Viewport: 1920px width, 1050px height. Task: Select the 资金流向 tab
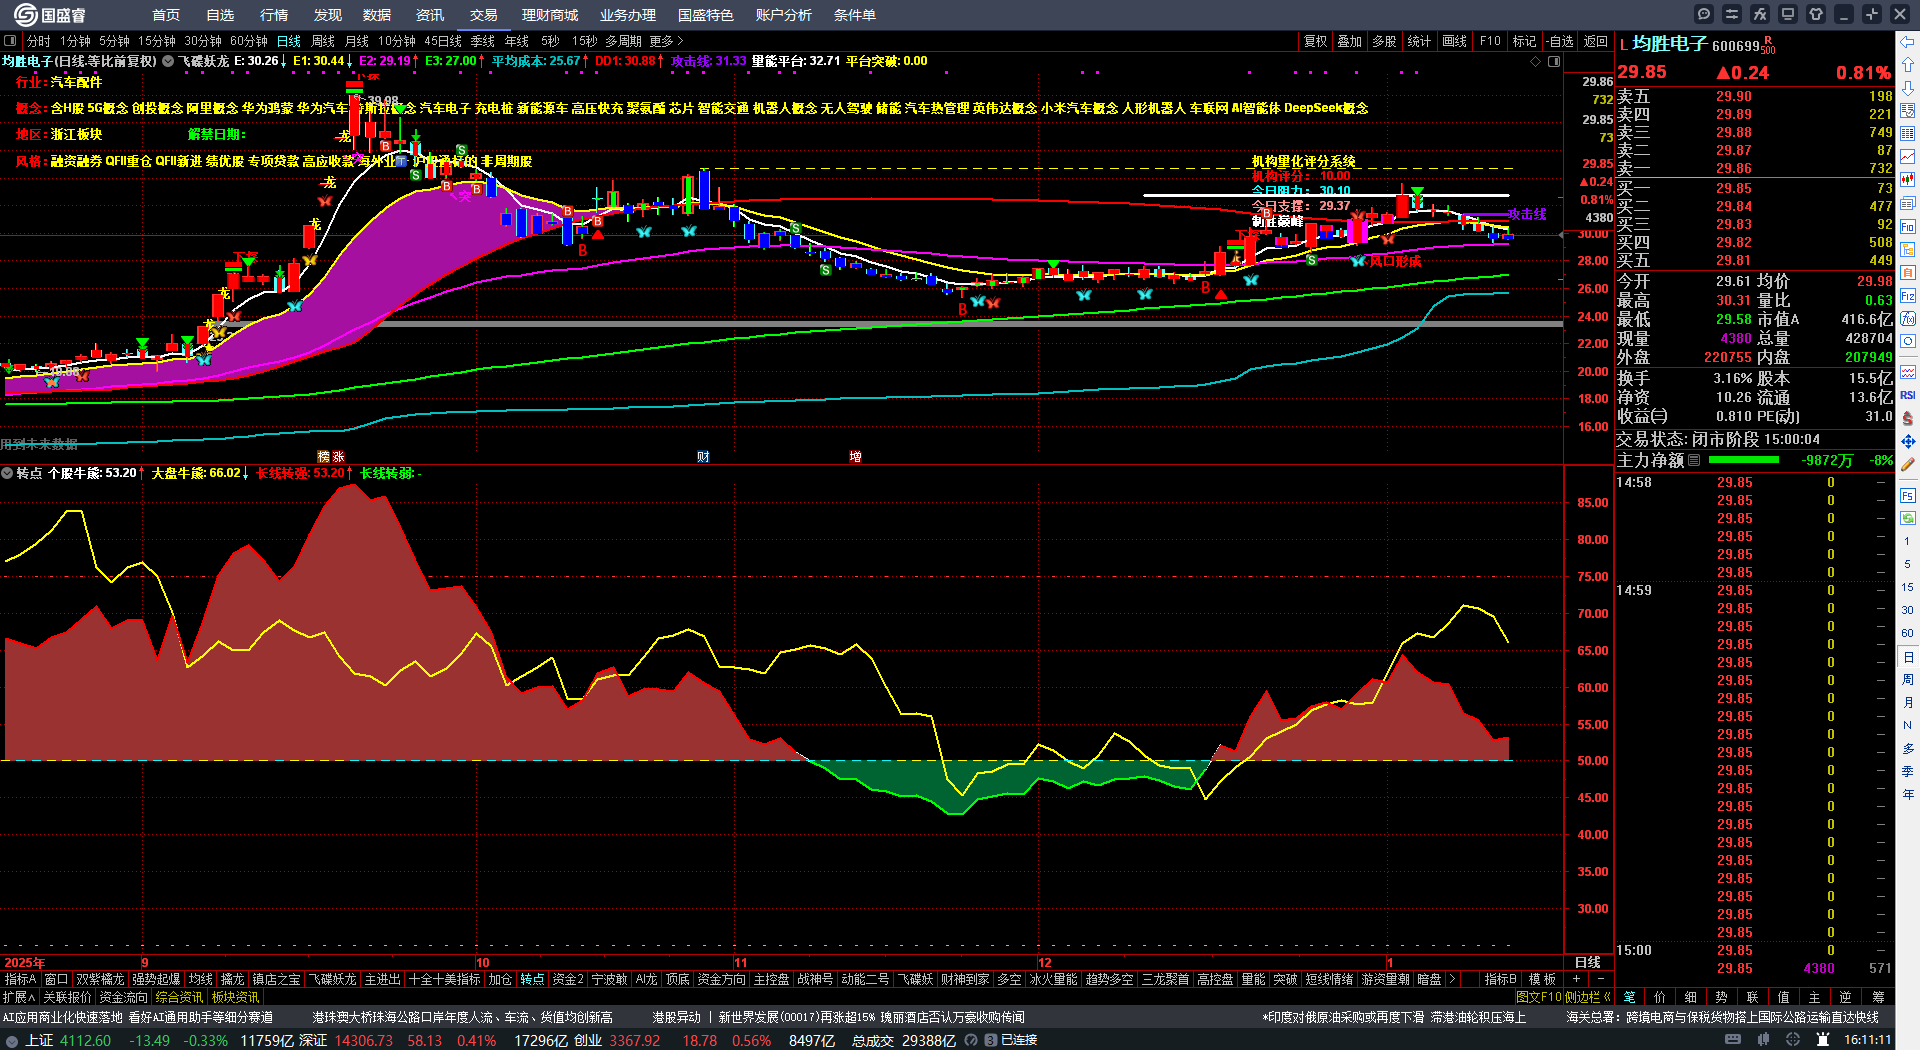pos(124,997)
